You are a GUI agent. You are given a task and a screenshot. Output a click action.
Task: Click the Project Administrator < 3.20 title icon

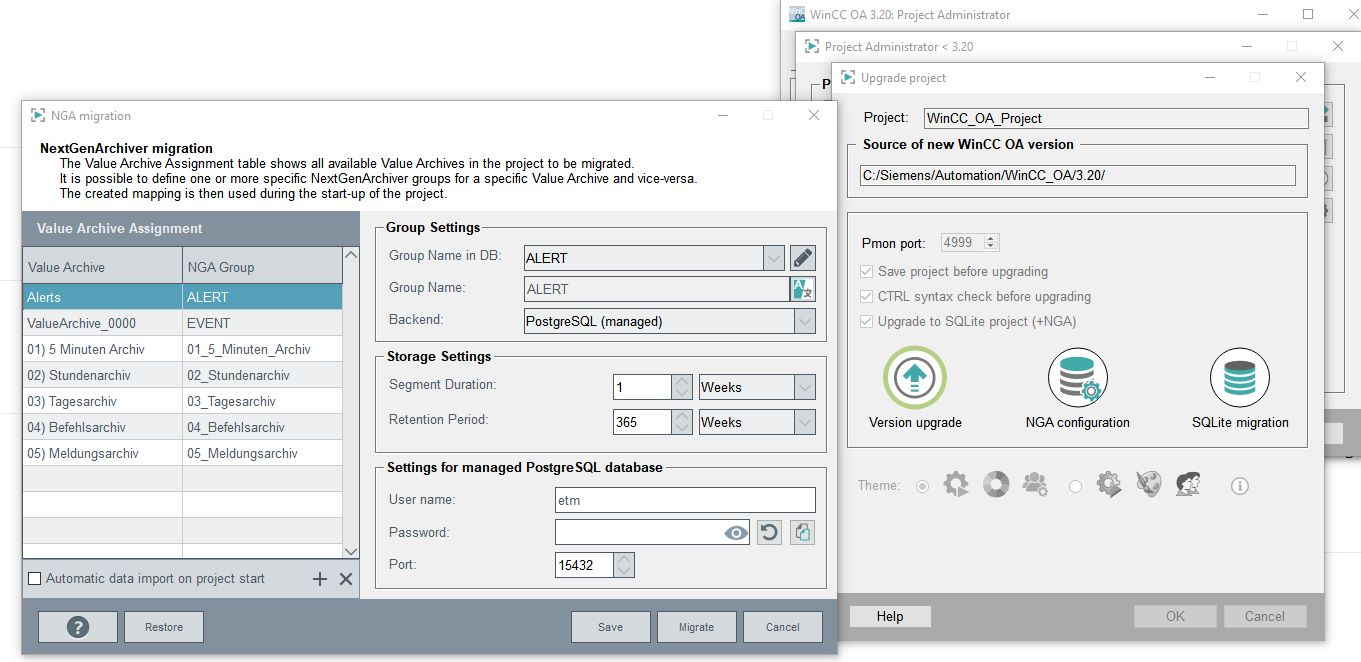click(812, 46)
